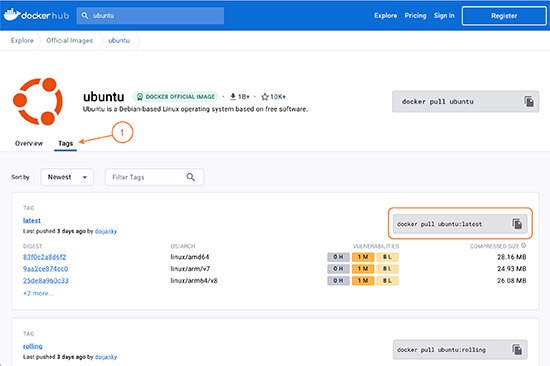Viewport: 550px width, 366px height.
Task: Click the 26.08 MB size value
Action: pos(512,281)
